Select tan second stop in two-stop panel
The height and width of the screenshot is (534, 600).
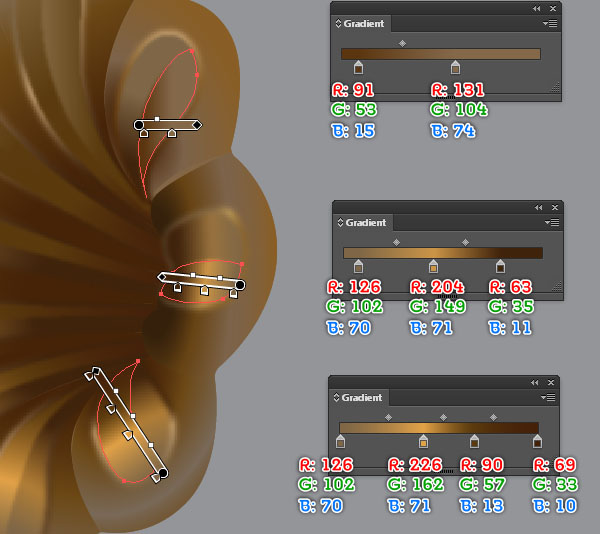(455, 67)
